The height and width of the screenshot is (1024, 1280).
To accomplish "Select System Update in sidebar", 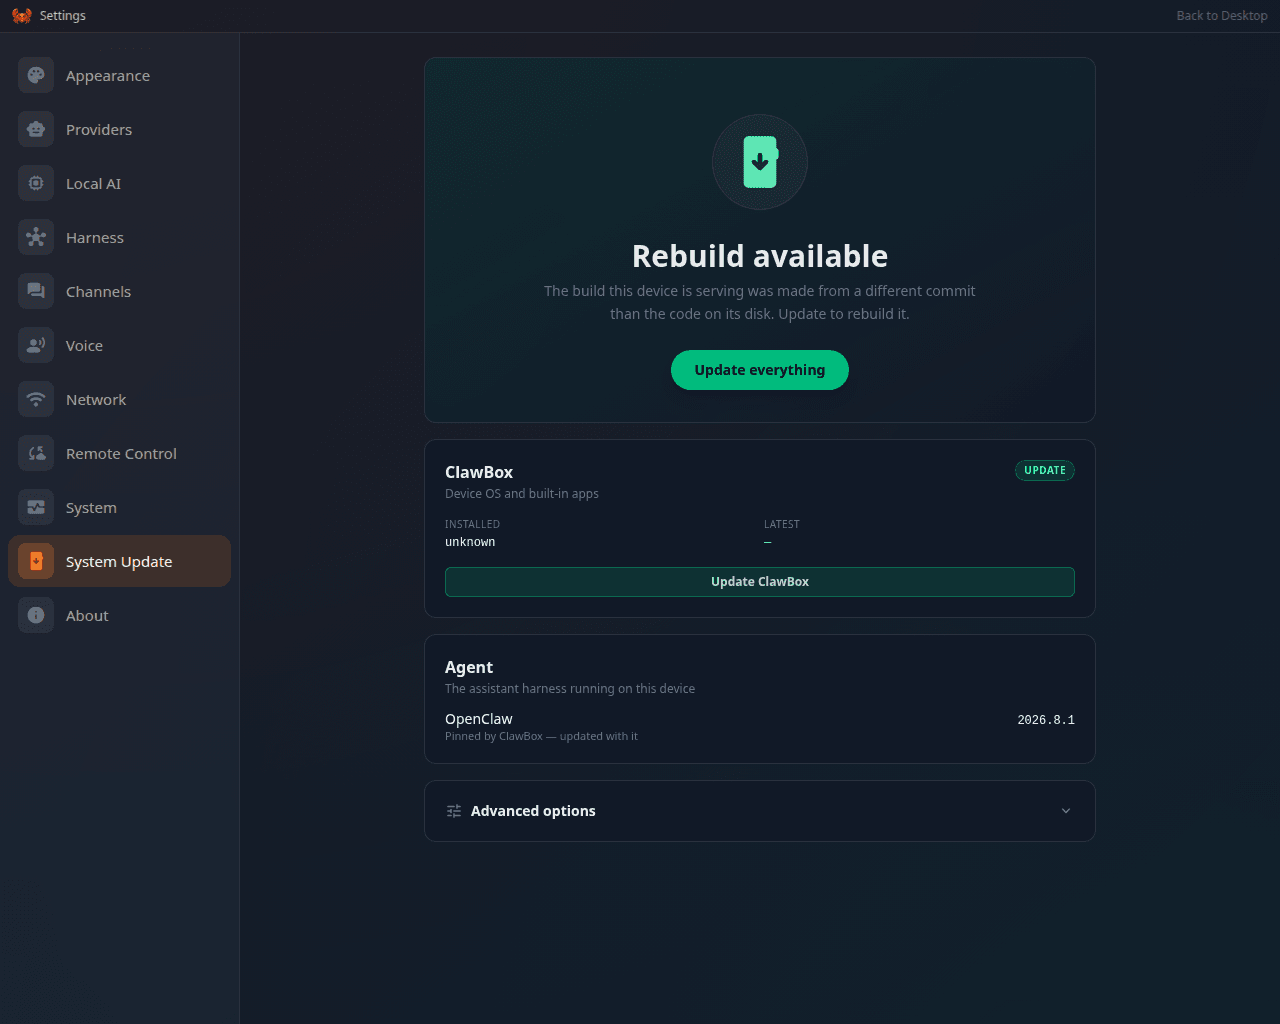I will point(119,561).
